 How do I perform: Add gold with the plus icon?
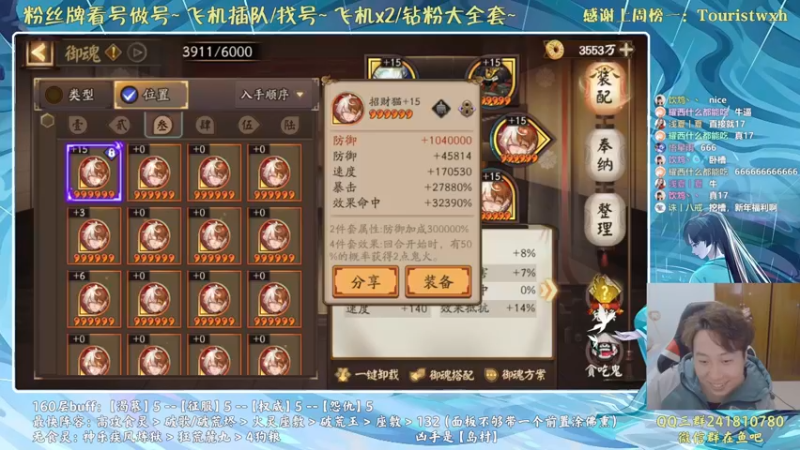click(627, 49)
